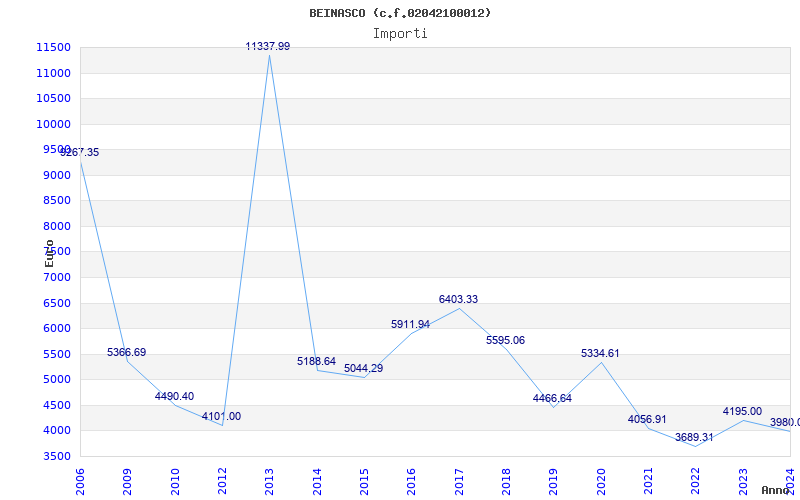Screen dimensions: 800x500
Task: Click the y-axis value 10500
Action: point(53,98)
